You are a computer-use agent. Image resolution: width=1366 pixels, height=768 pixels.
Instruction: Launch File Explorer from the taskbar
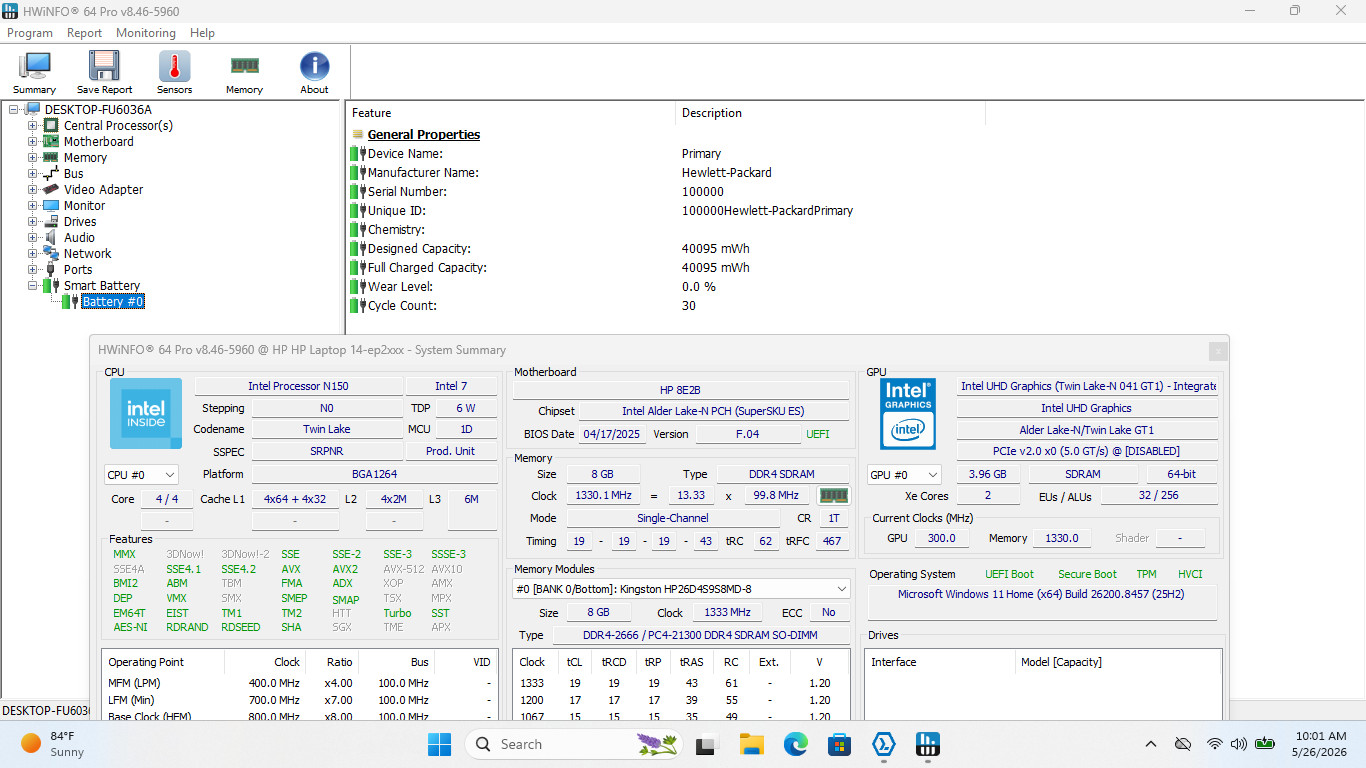752,744
